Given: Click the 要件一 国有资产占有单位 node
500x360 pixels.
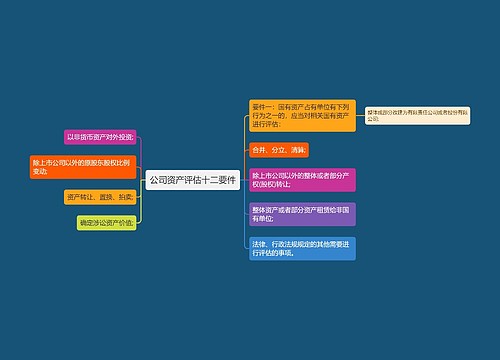Looking at the screenshot, I should tap(302, 116).
